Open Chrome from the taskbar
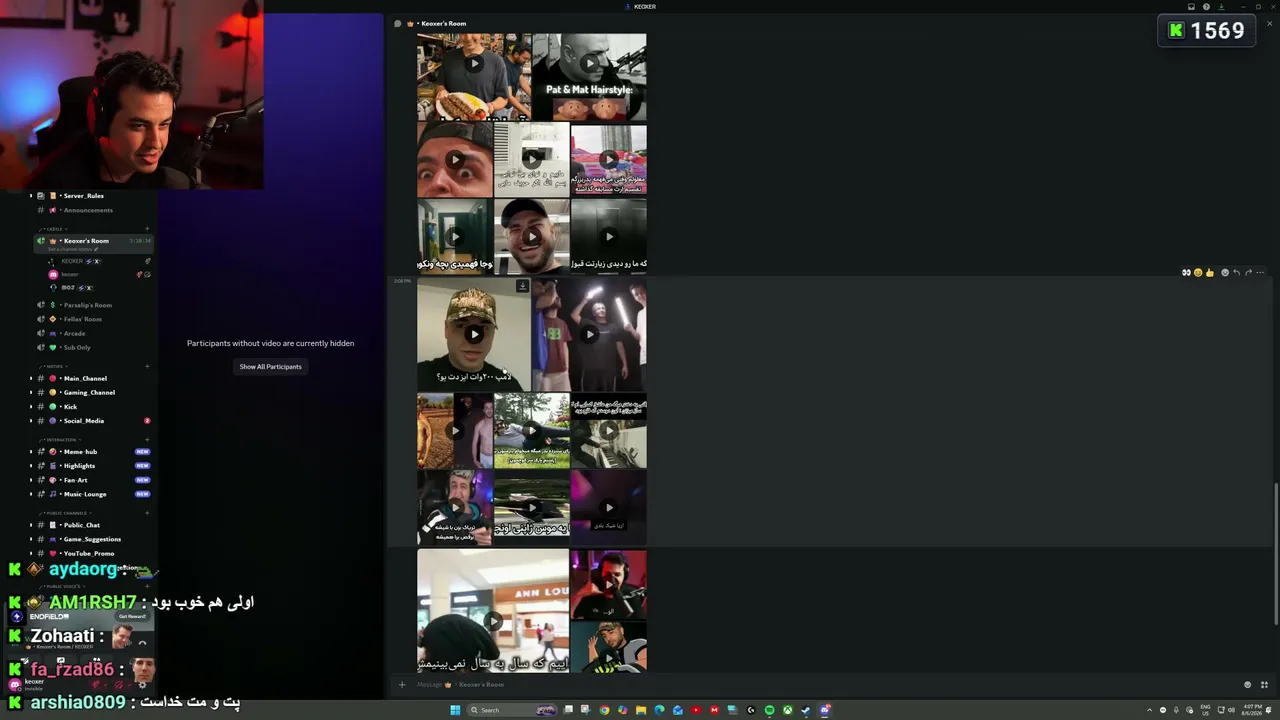Image resolution: width=1280 pixels, height=720 pixels. [x=604, y=710]
